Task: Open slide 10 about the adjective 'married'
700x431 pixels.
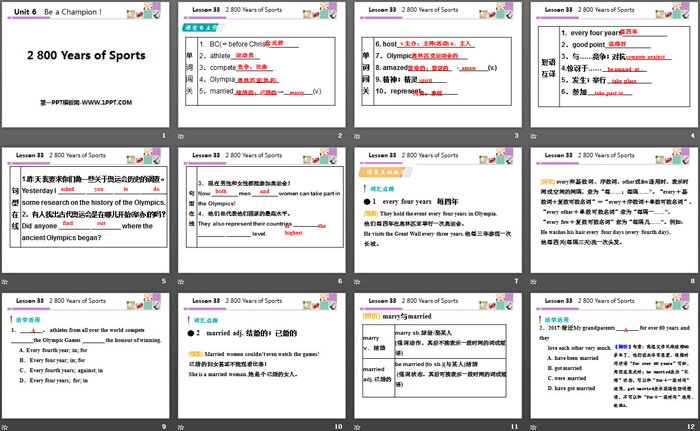Action: (x=262, y=355)
